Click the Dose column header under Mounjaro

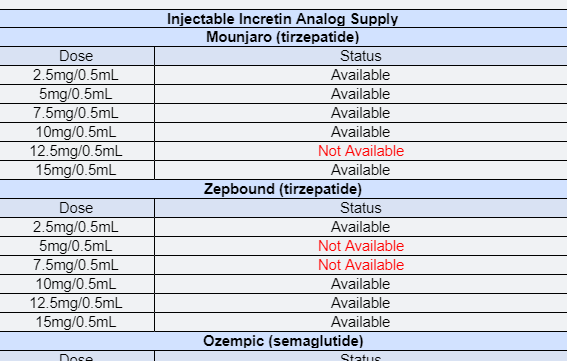click(x=76, y=56)
